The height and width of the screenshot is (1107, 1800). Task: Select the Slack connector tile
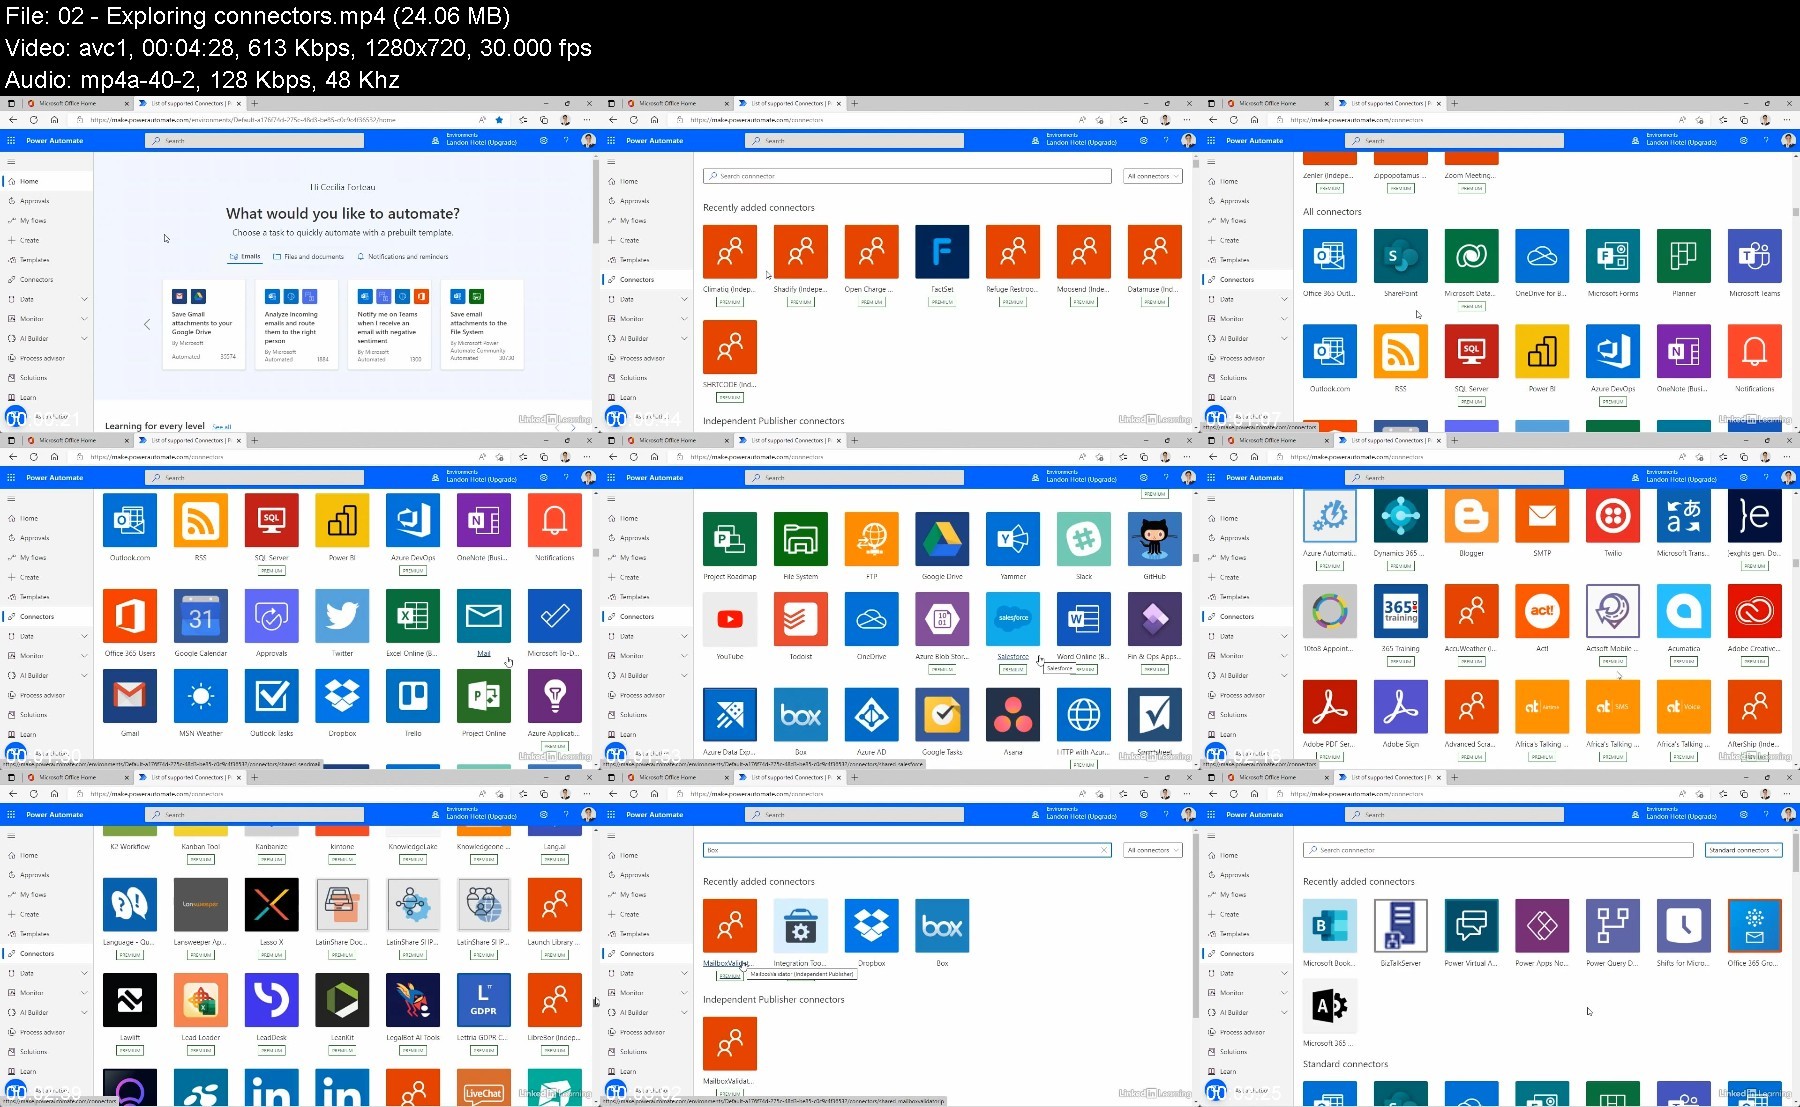click(1084, 539)
